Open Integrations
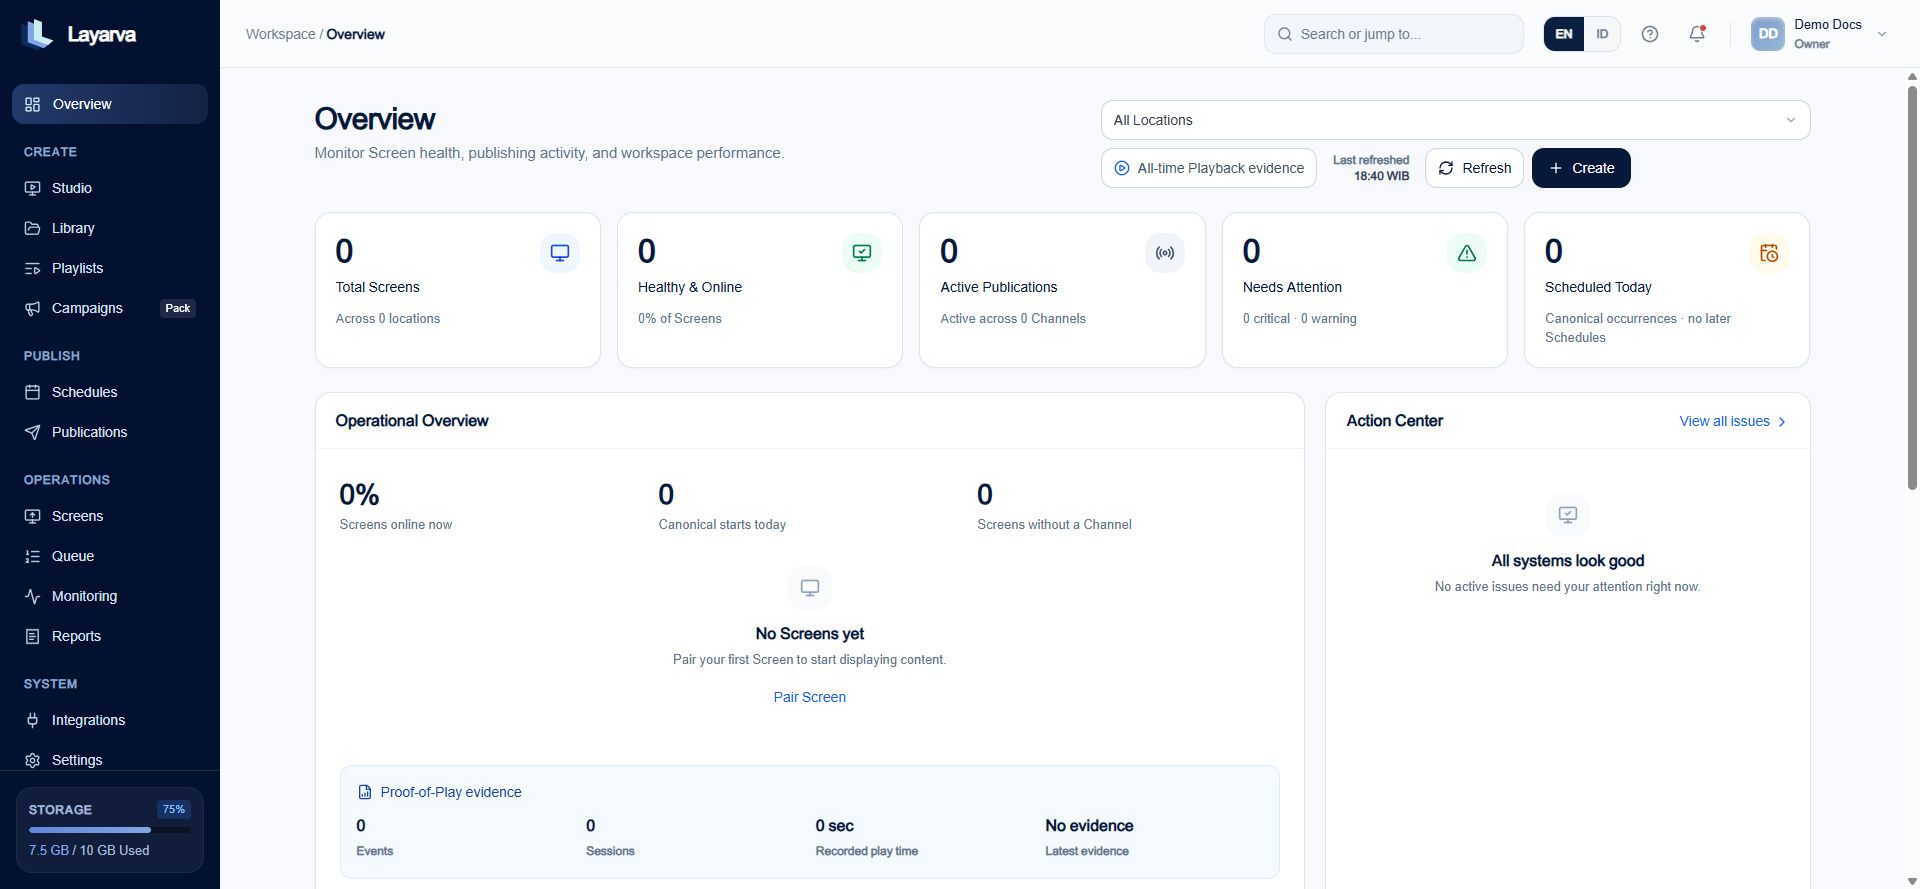Viewport: 1920px width, 889px height. point(110,720)
